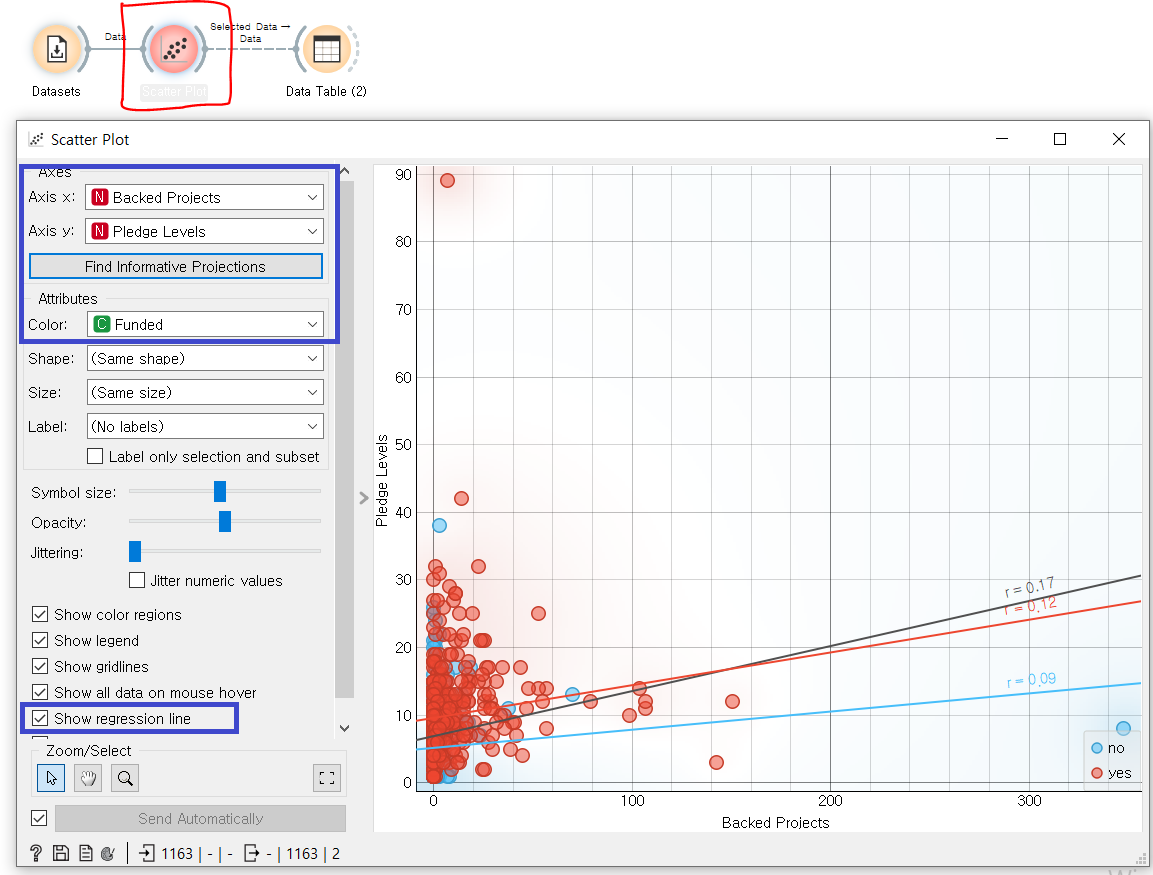This screenshot has width=1153, height=875.
Task: Expand the plot with the side chevron
Action: (x=363, y=498)
